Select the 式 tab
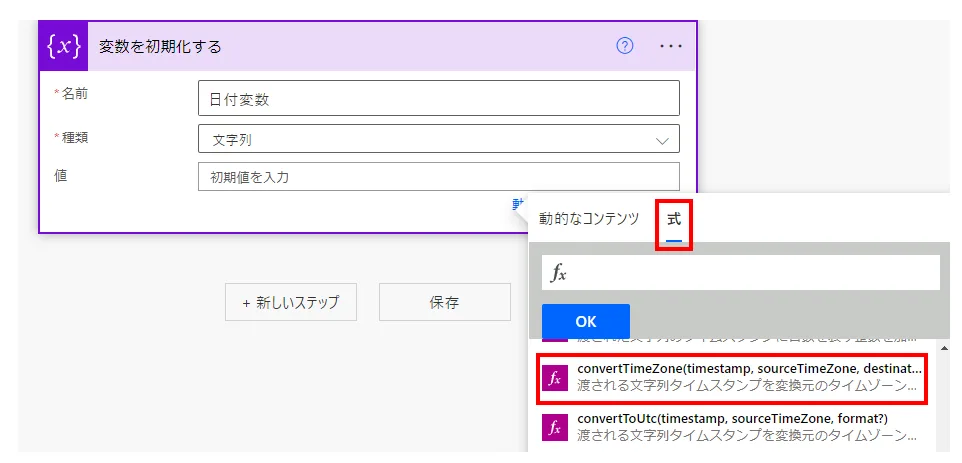962x463 pixels. (674, 218)
